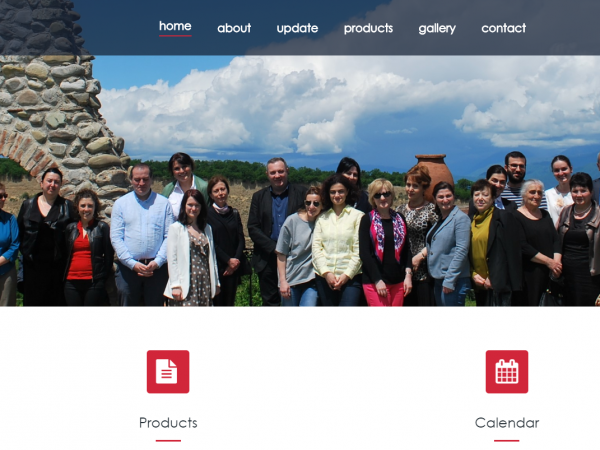Click the dark stones at the header's left corner
The width and height of the screenshot is (600, 450).
point(40,27)
